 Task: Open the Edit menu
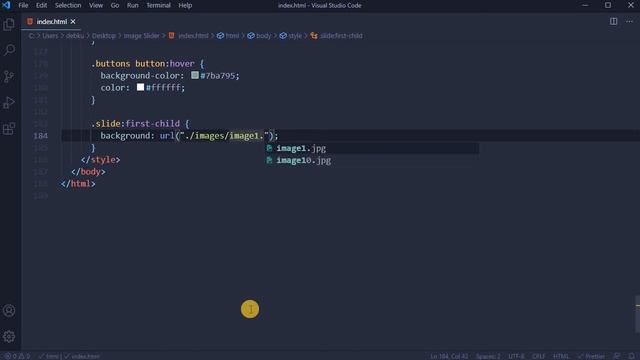41,5
